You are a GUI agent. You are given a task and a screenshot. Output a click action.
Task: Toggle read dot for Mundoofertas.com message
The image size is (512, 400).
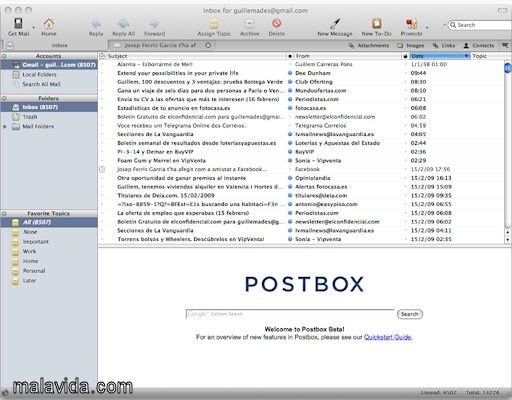click(290, 90)
